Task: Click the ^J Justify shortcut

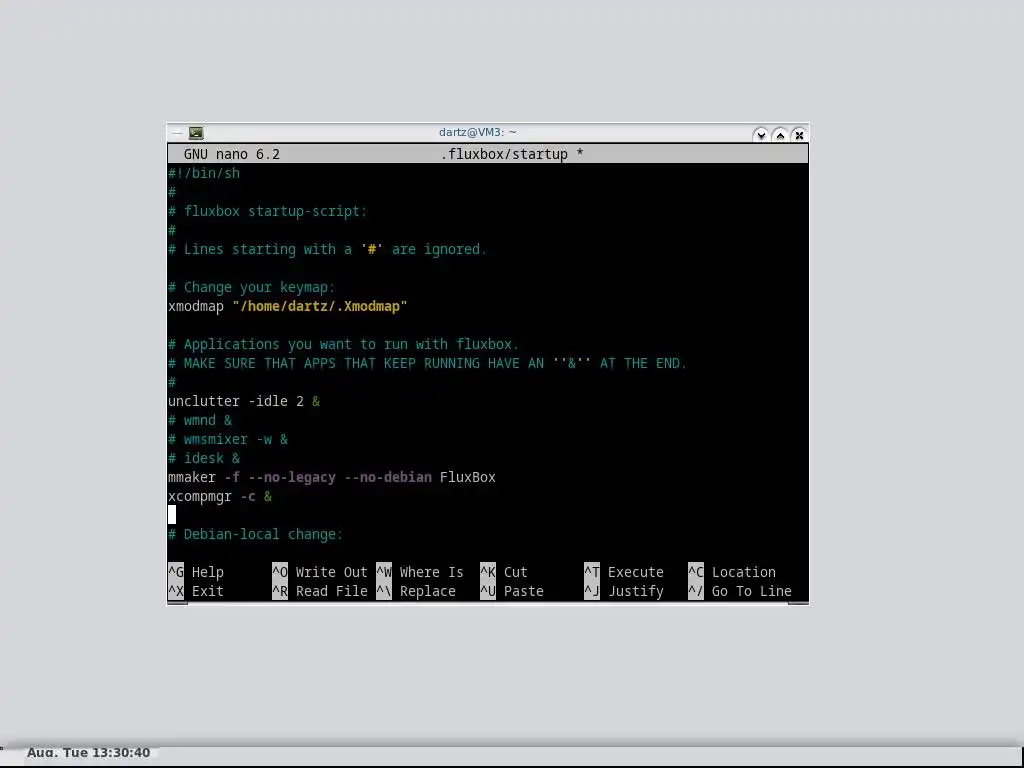Action: pyautogui.click(x=624, y=591)
